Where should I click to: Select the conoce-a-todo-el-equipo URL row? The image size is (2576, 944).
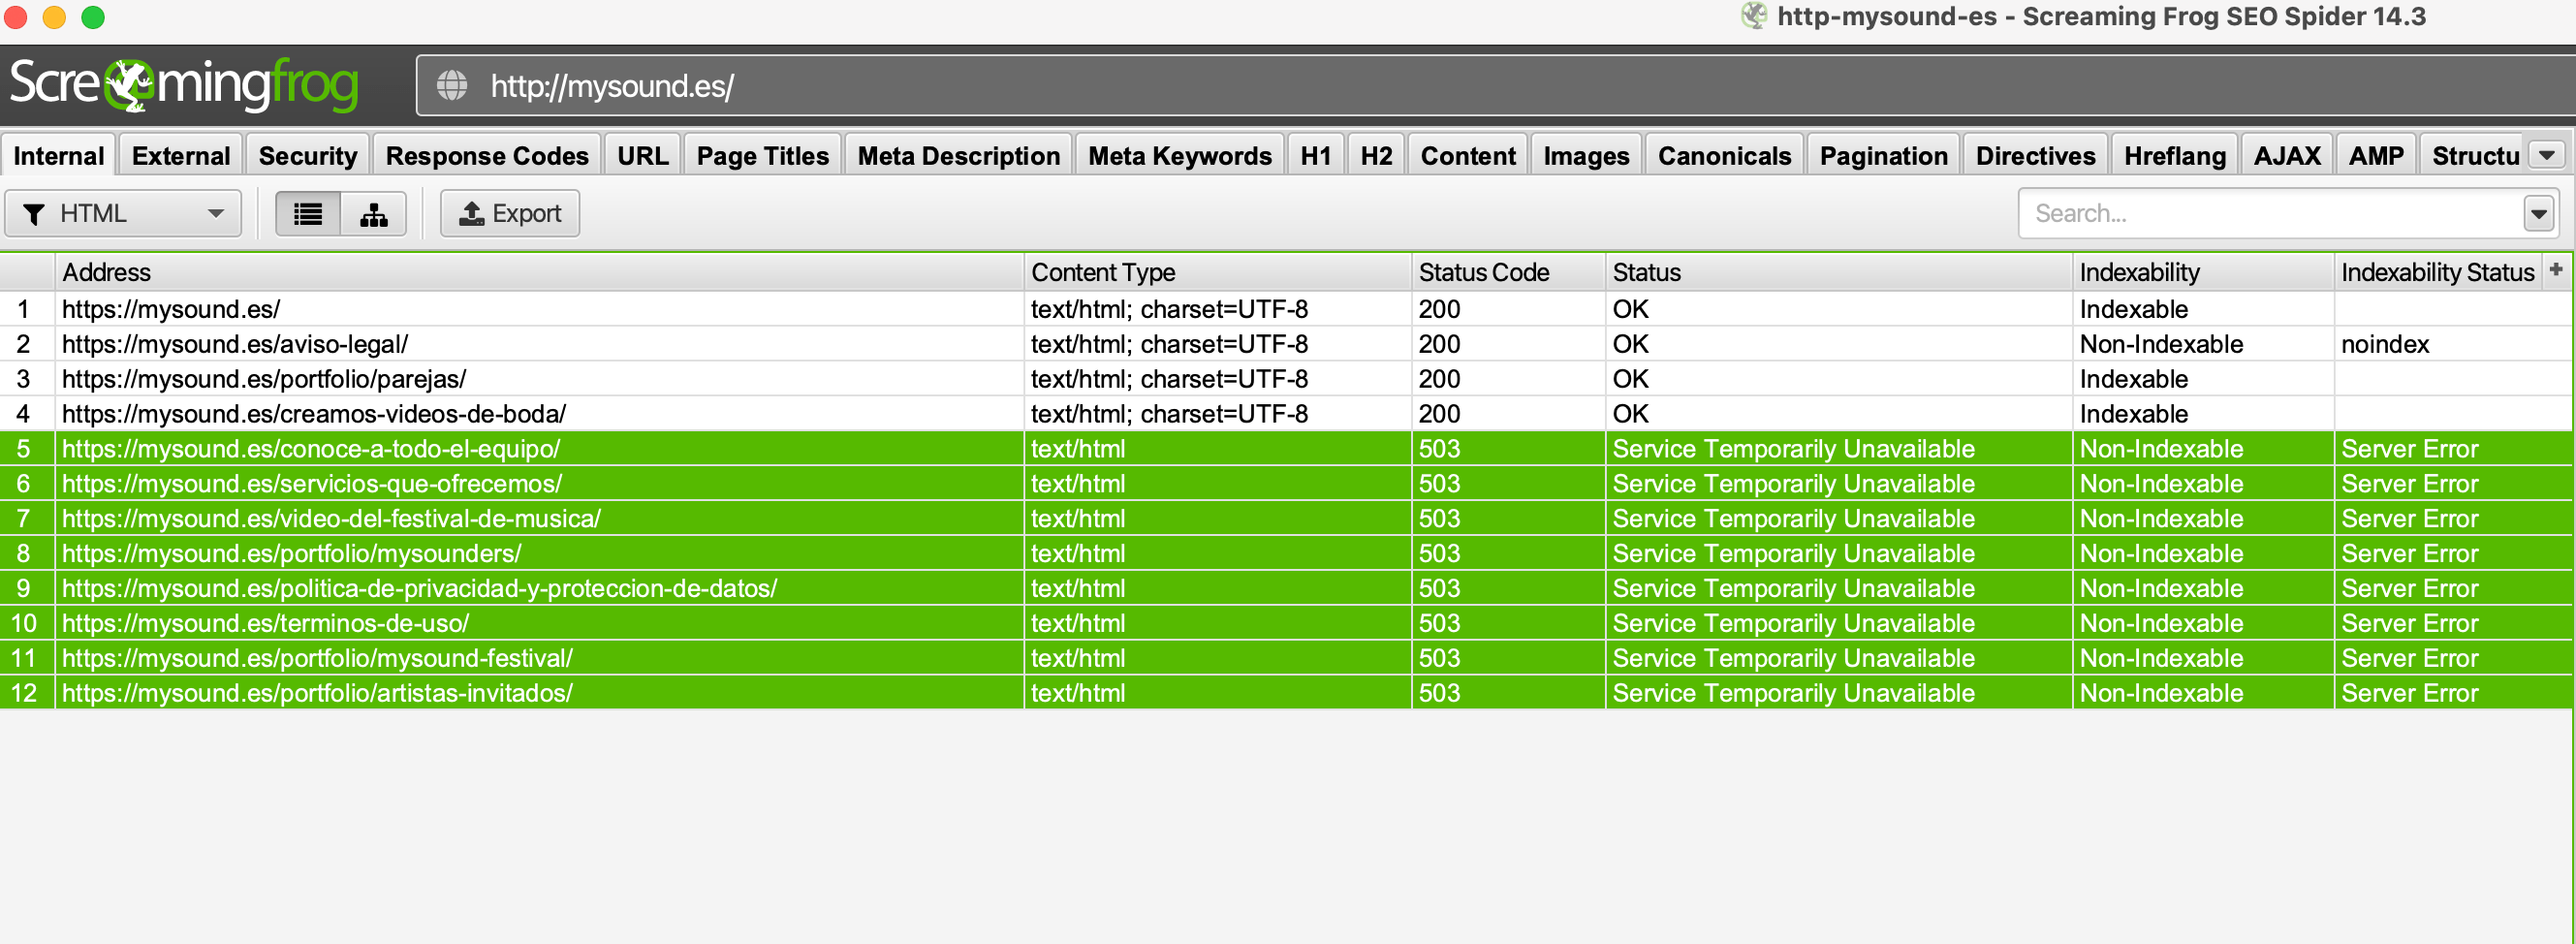[1286, 449]
